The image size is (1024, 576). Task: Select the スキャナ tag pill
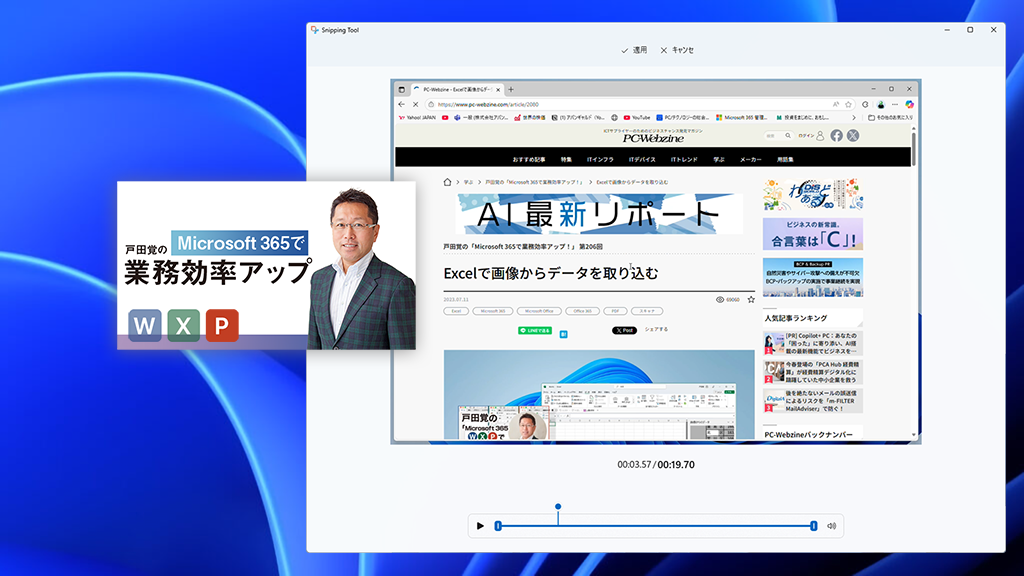coord(647,311)
